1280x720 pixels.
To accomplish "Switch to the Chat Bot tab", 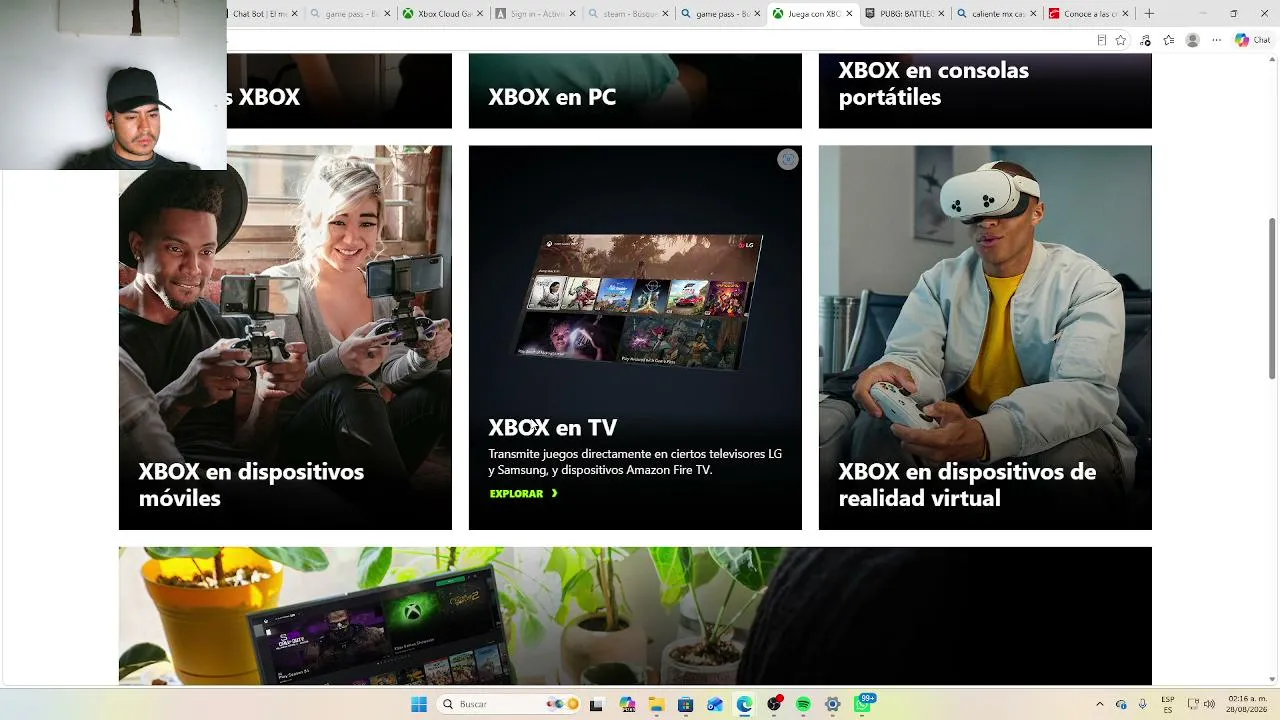I will [x=259, y=14].
